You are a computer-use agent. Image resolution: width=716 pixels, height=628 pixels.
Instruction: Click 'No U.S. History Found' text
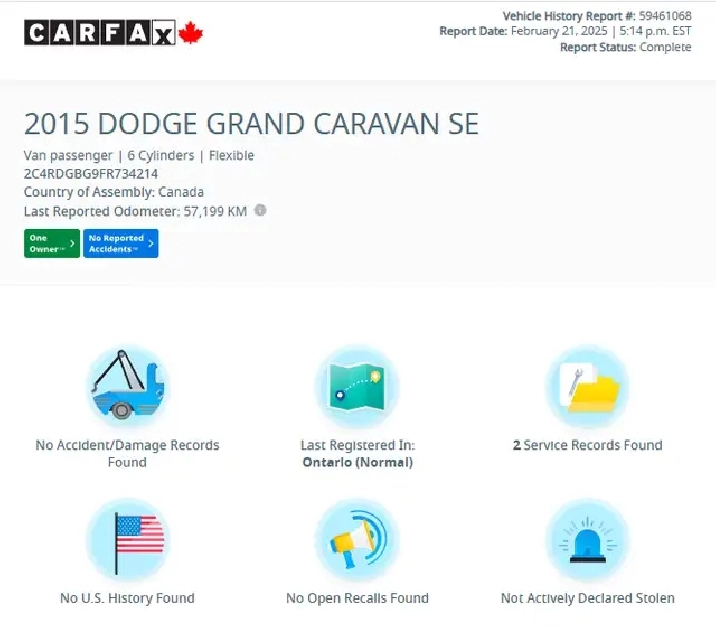point(127,598)
